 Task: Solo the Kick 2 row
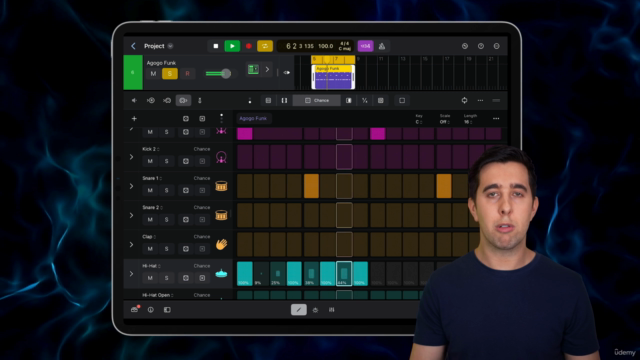(x=167, y=161)
